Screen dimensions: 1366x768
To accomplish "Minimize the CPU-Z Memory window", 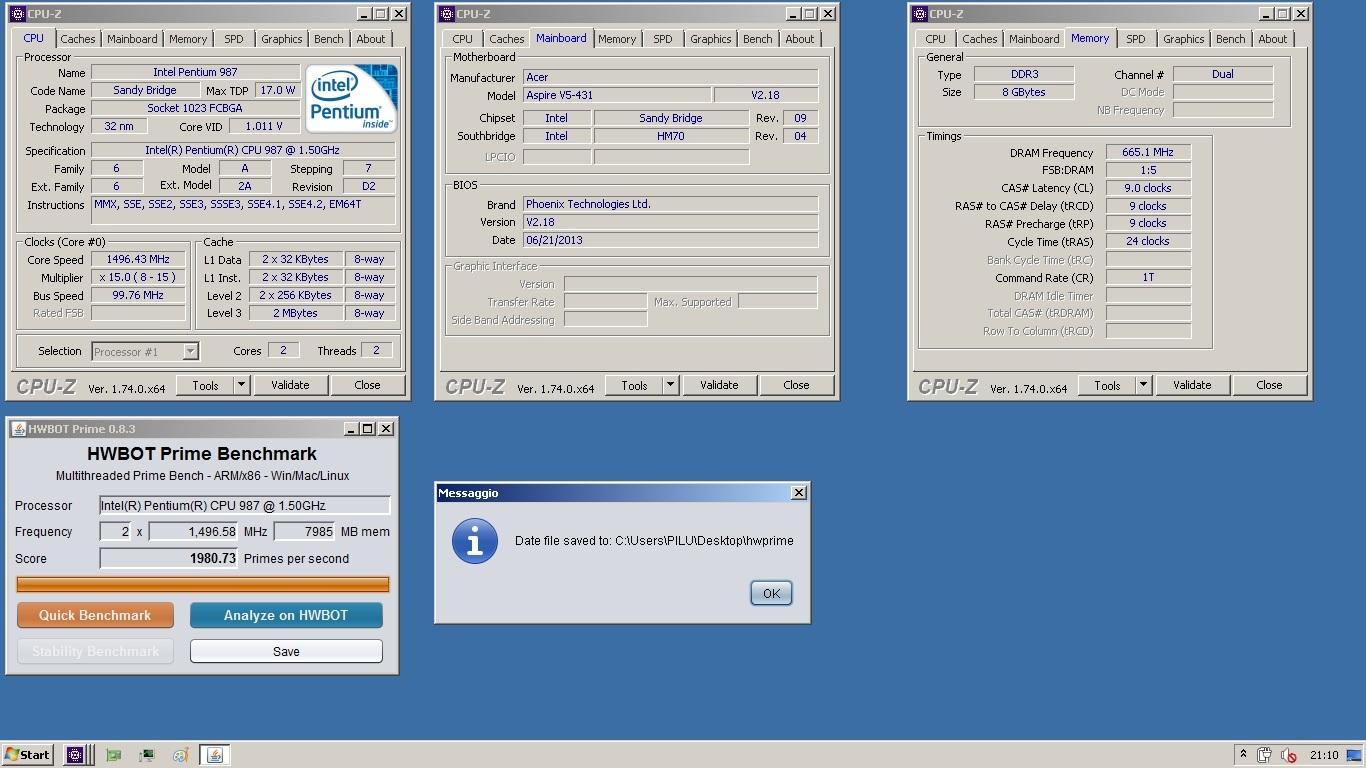I will tap(1266, 14).
